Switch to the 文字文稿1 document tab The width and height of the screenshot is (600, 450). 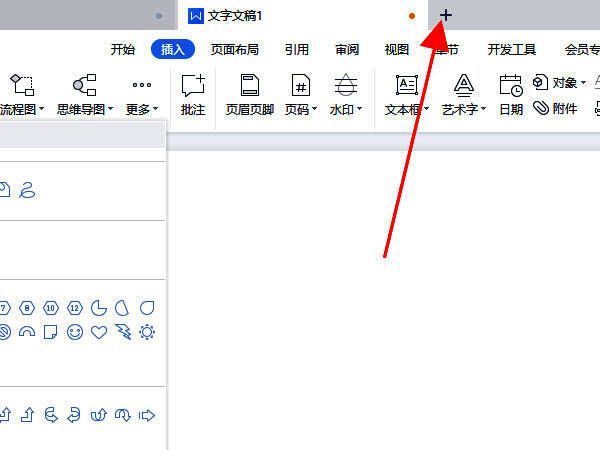tap(235, 16)
